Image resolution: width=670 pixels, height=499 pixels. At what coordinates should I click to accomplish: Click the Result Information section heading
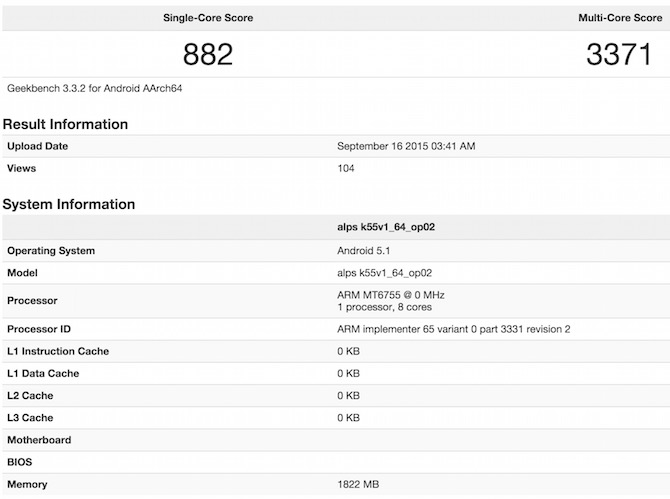(x=65, y=124)
